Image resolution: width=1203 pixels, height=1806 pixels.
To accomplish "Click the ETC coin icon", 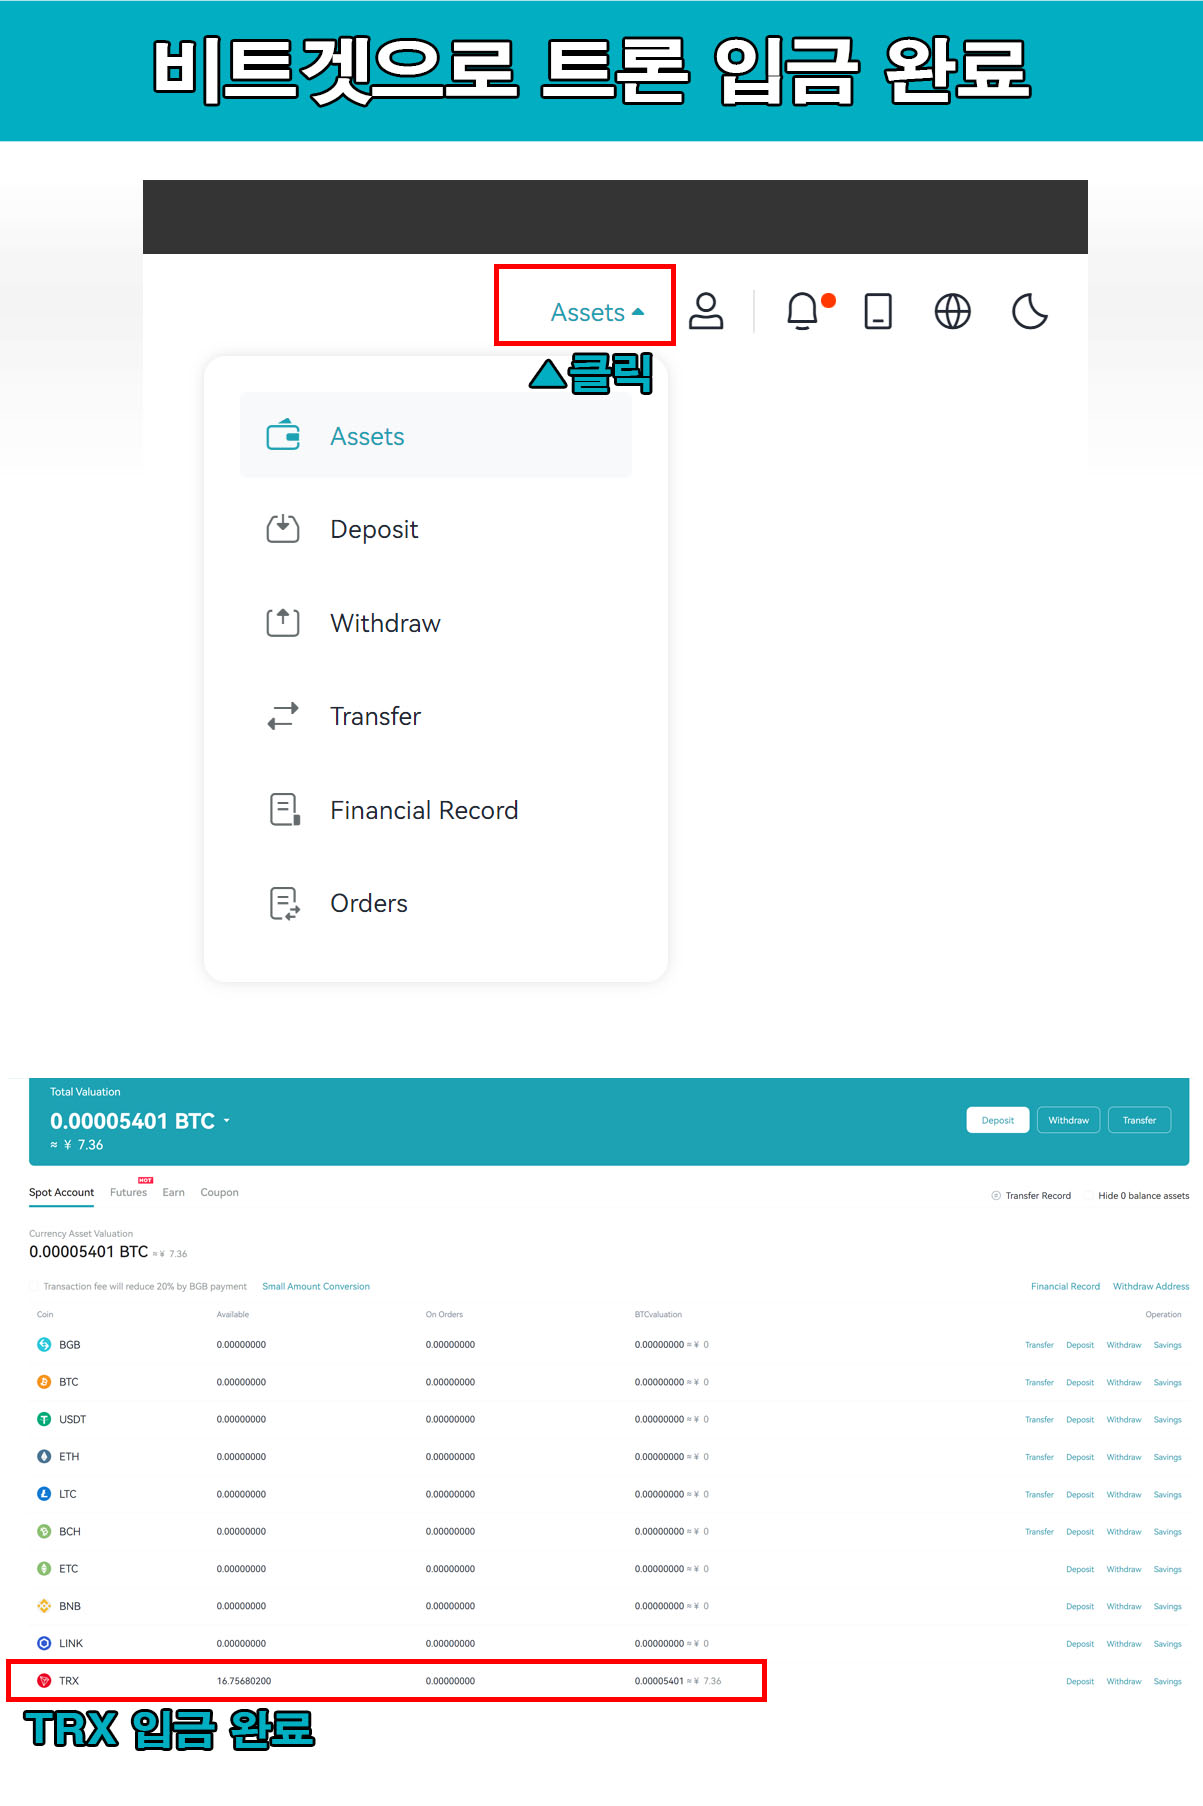I will [44, 1568].
